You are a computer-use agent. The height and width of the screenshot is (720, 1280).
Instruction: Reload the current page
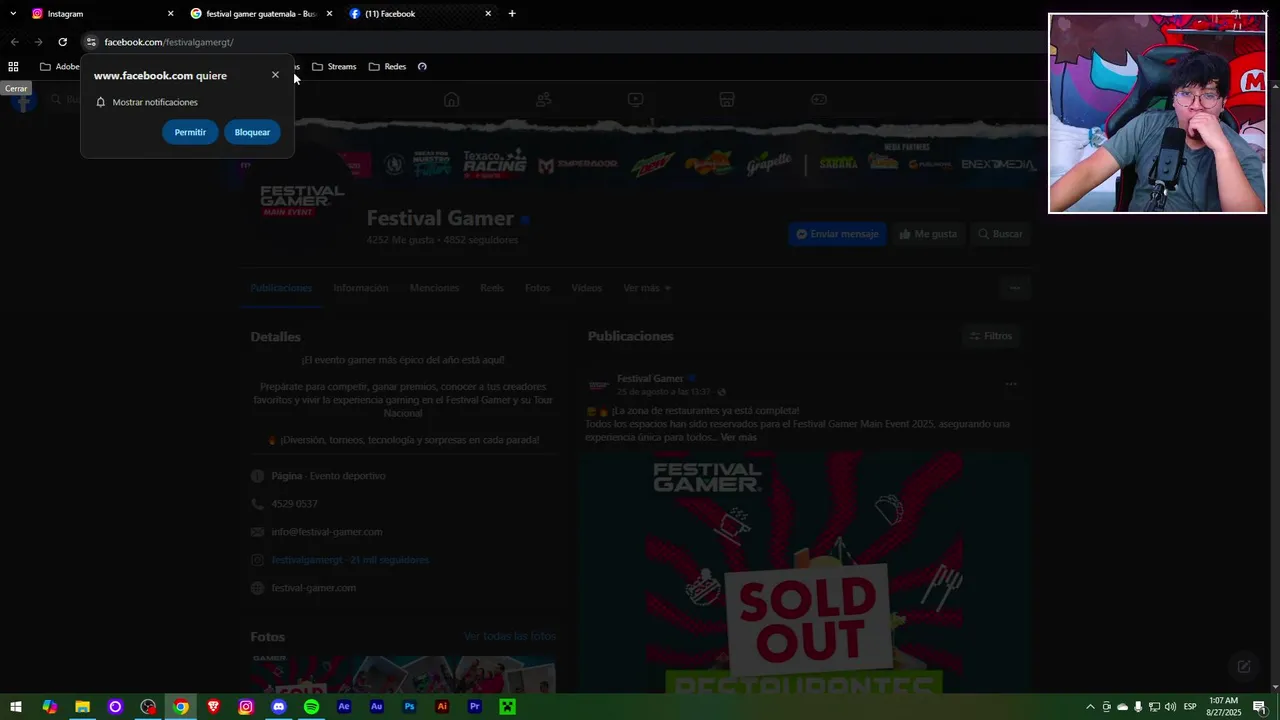click(62, 42)
